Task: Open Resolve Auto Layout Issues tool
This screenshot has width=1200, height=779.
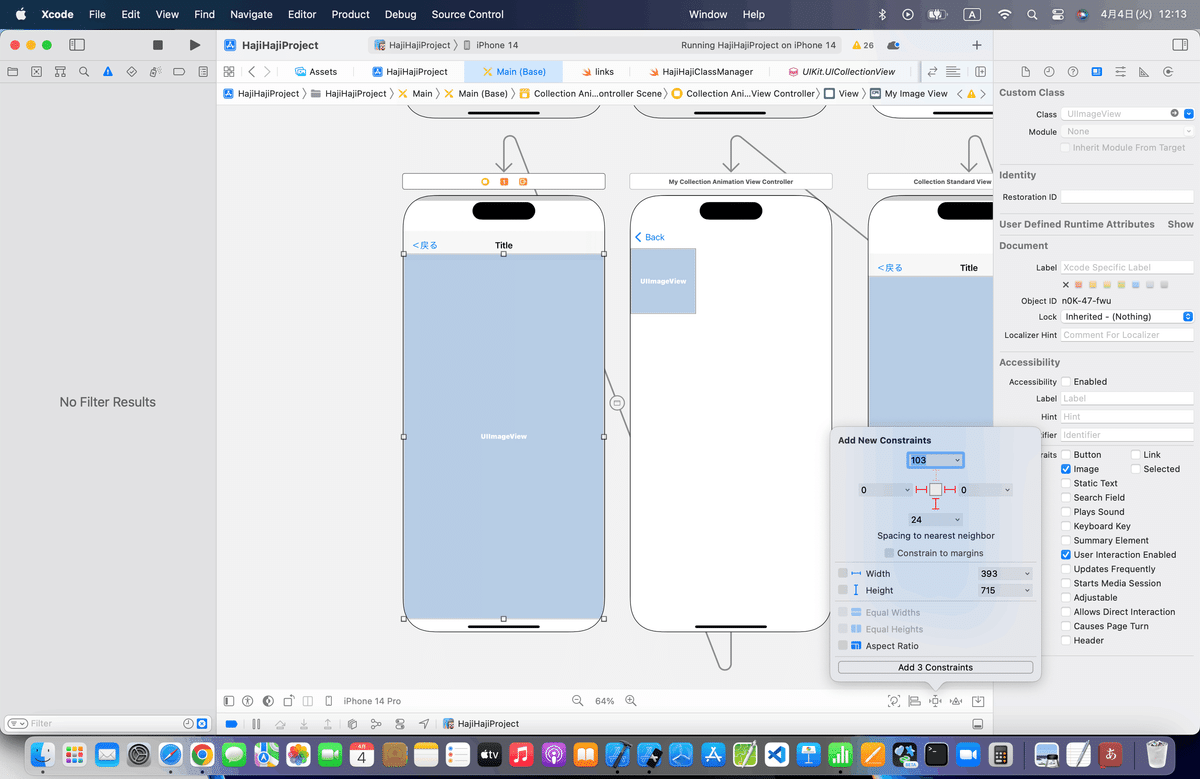Action: [x=957, y=701]
